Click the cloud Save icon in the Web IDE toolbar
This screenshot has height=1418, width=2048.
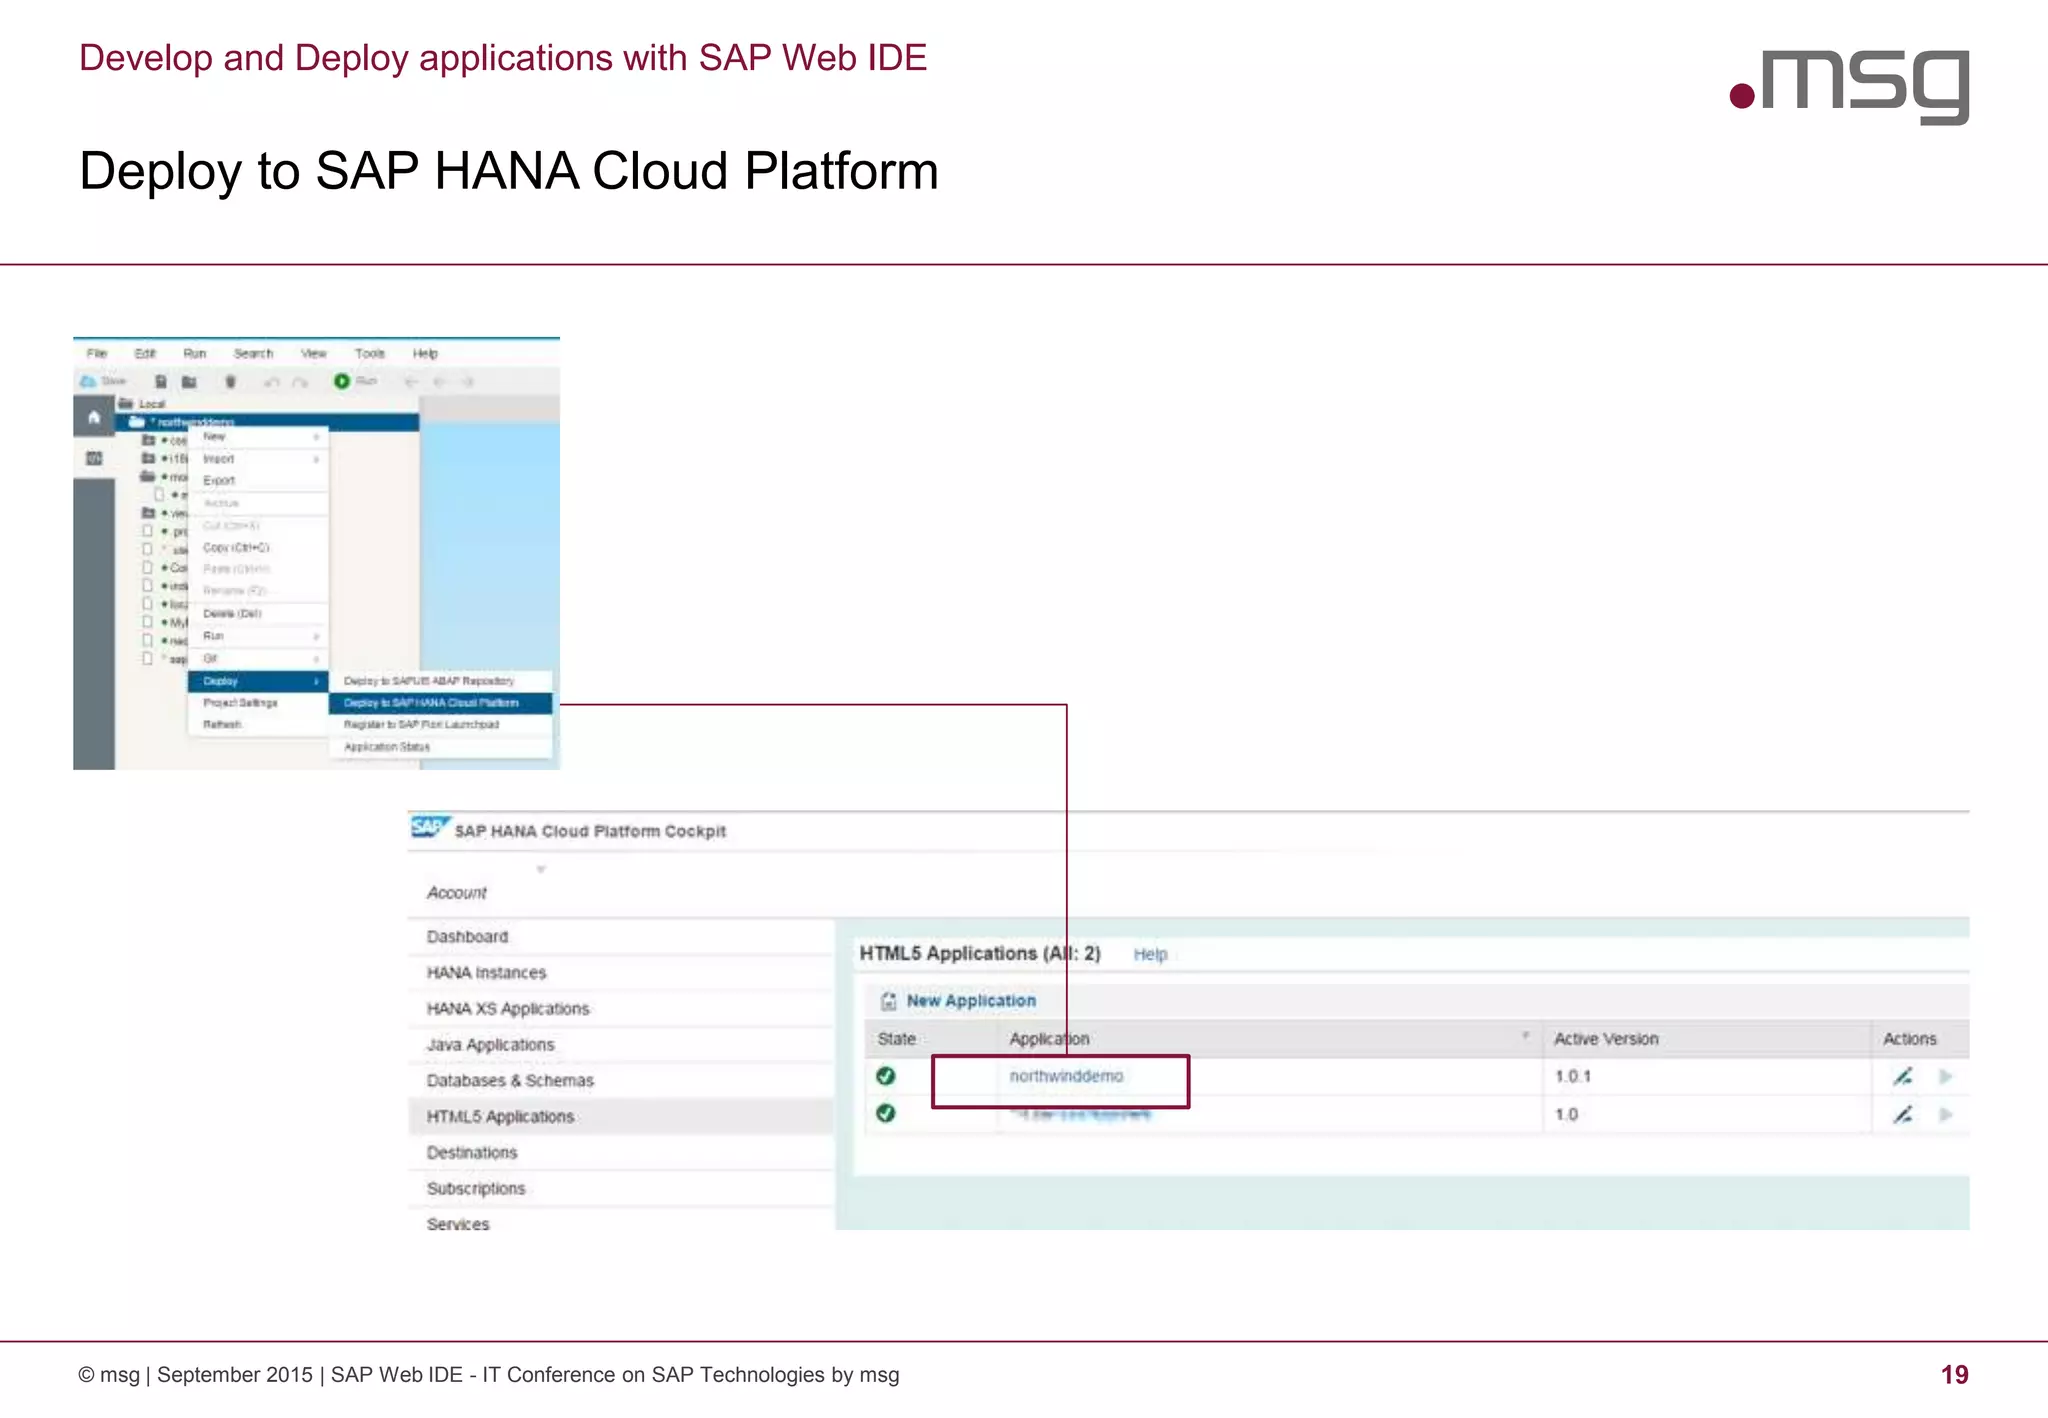(88, 381)
